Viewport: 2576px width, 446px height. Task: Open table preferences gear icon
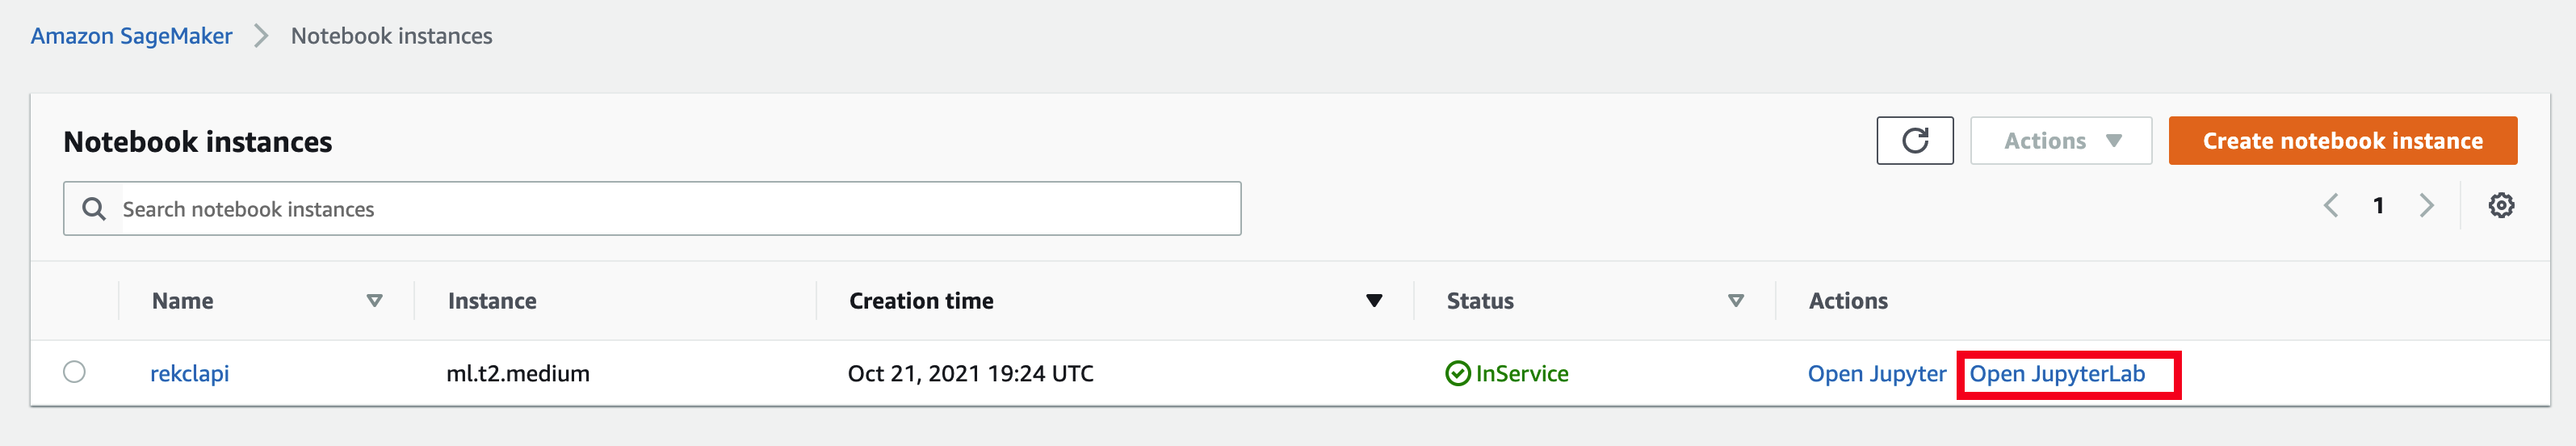pos(2501,205)
